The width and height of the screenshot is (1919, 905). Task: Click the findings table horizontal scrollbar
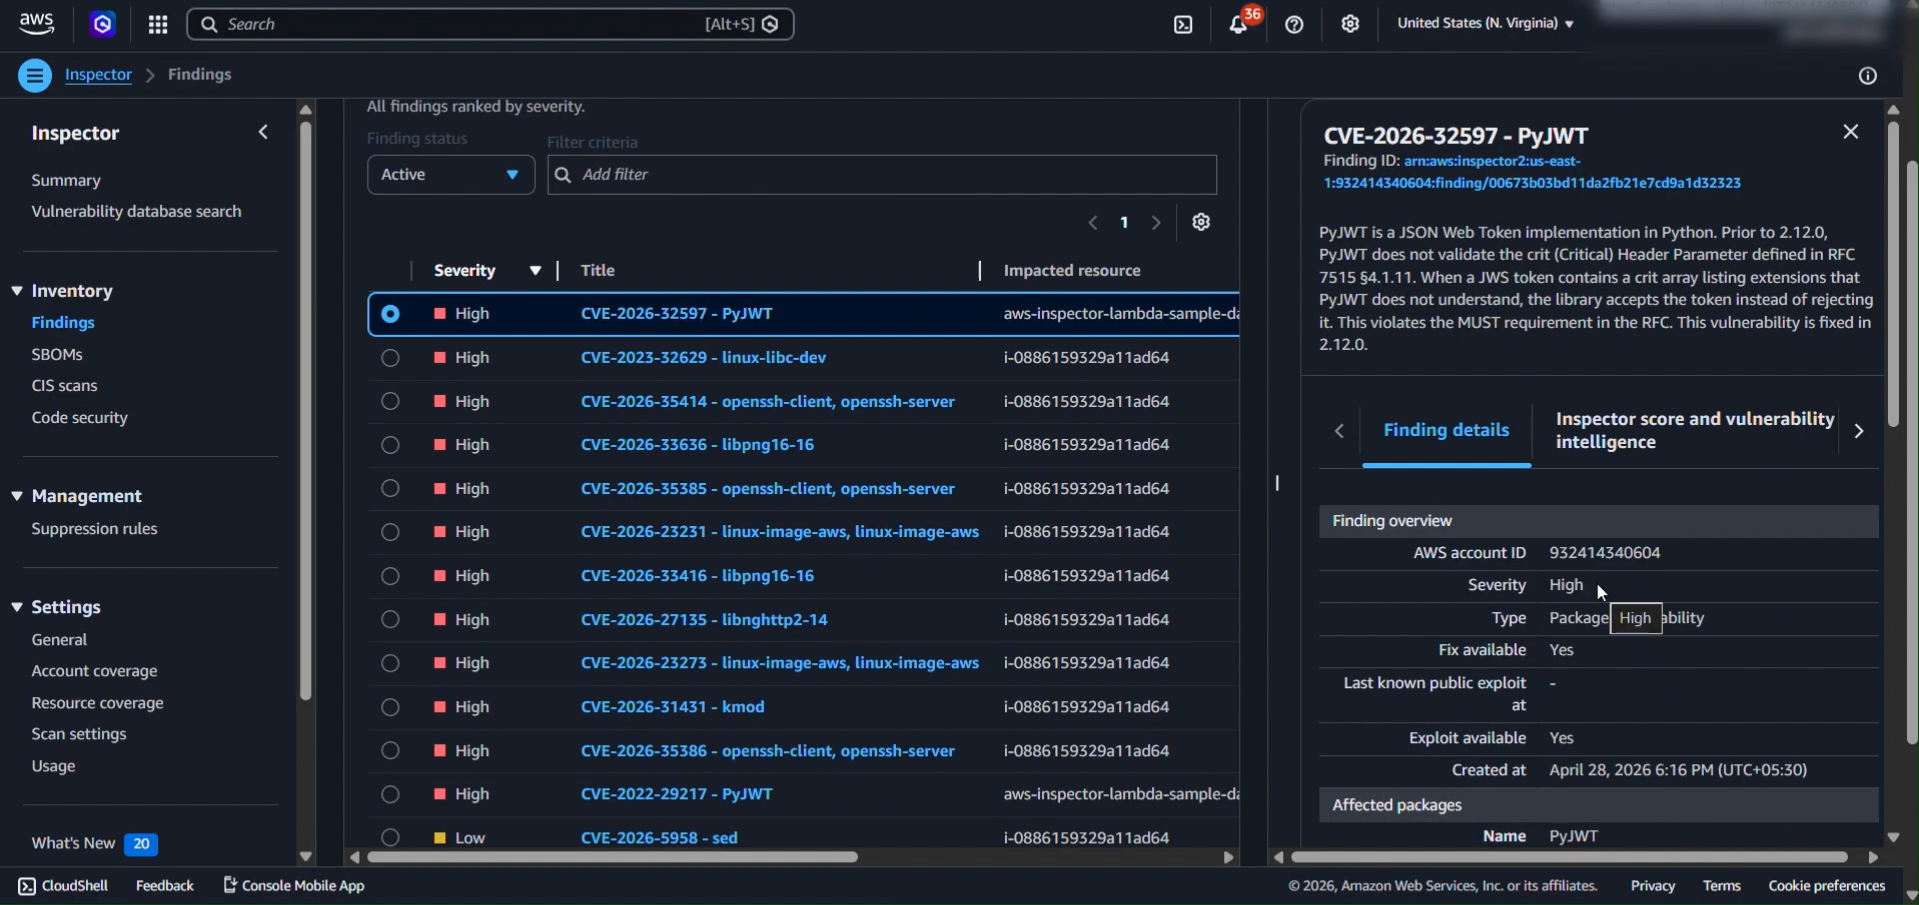click(x=612, y=857)
